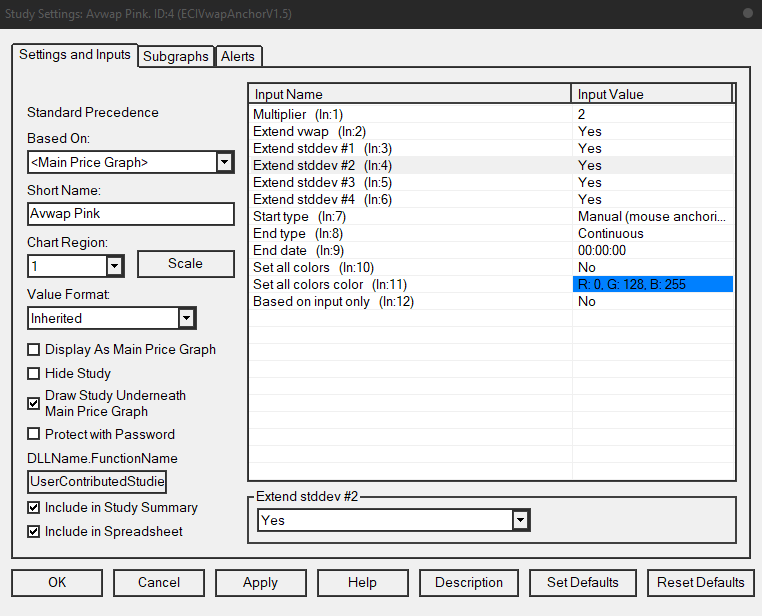Image resolution: width=762 pixels, height=616 pixels.
Task: Click the Short Name text field
Action: point(130,214)
